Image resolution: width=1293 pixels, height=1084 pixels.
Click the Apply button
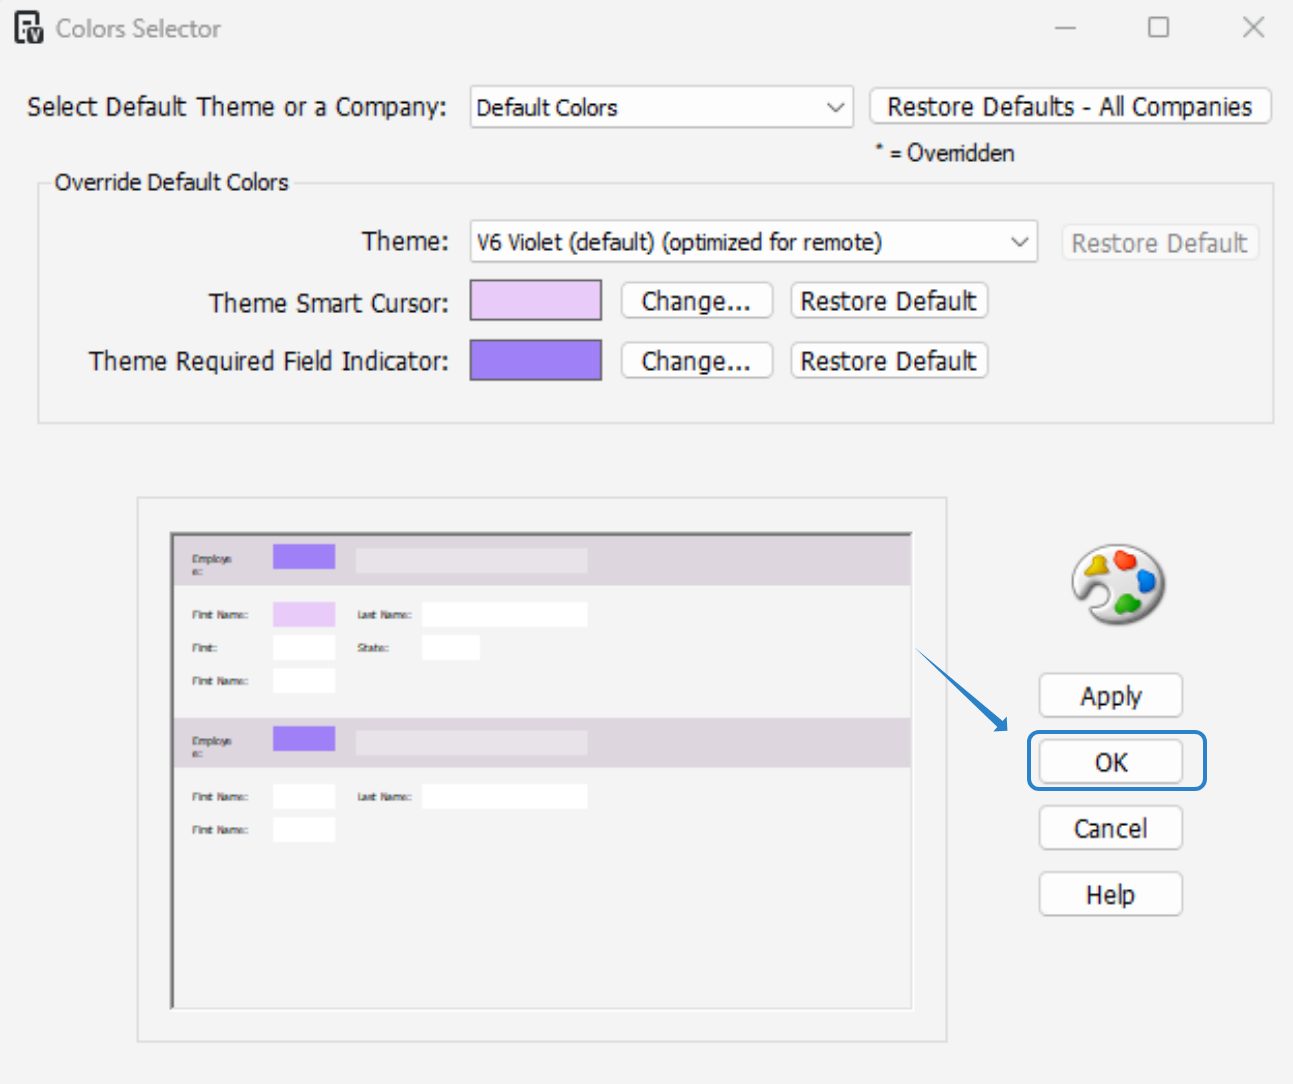pyautogui.click(x=1110, y=696)
